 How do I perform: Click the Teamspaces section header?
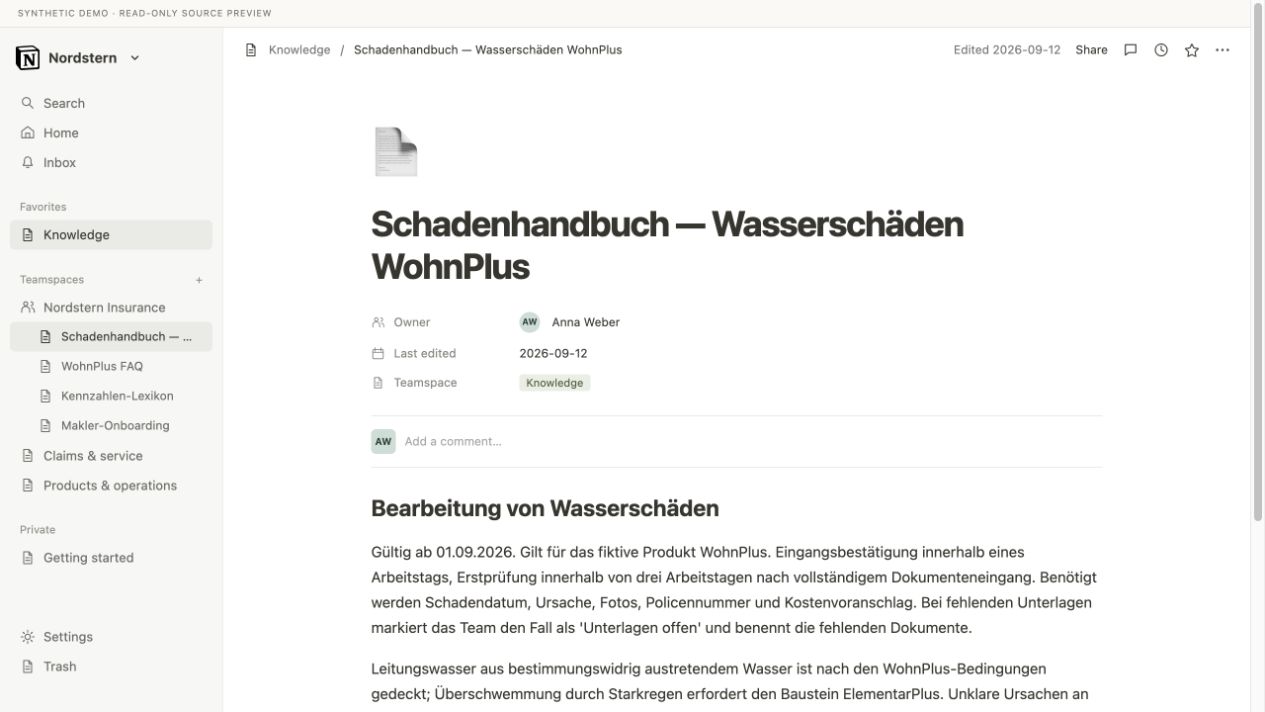pos(52,280)
